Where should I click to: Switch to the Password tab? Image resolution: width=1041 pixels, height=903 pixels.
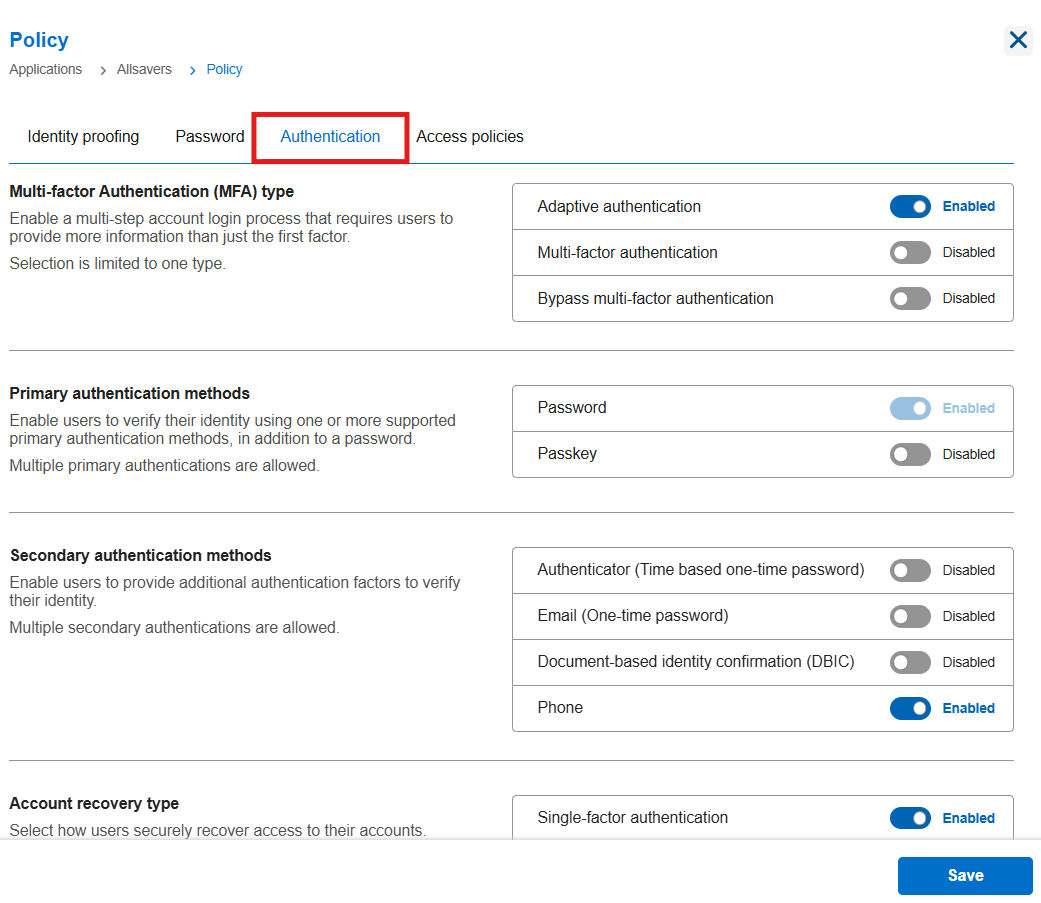[210, 137]
